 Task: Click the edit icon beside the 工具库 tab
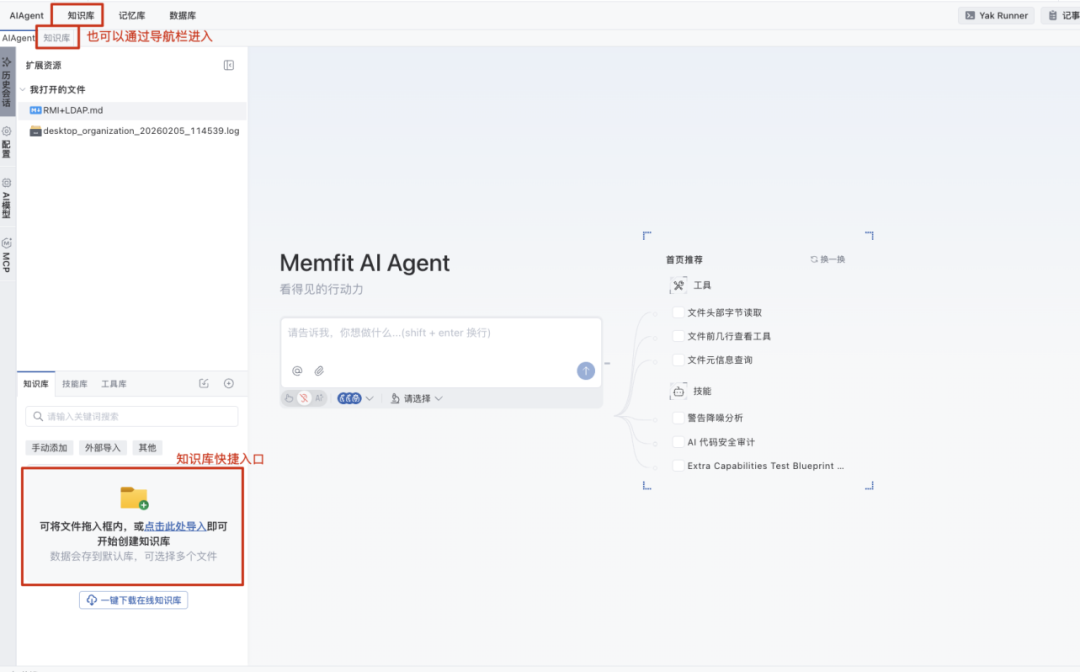(x=204, y=384)
